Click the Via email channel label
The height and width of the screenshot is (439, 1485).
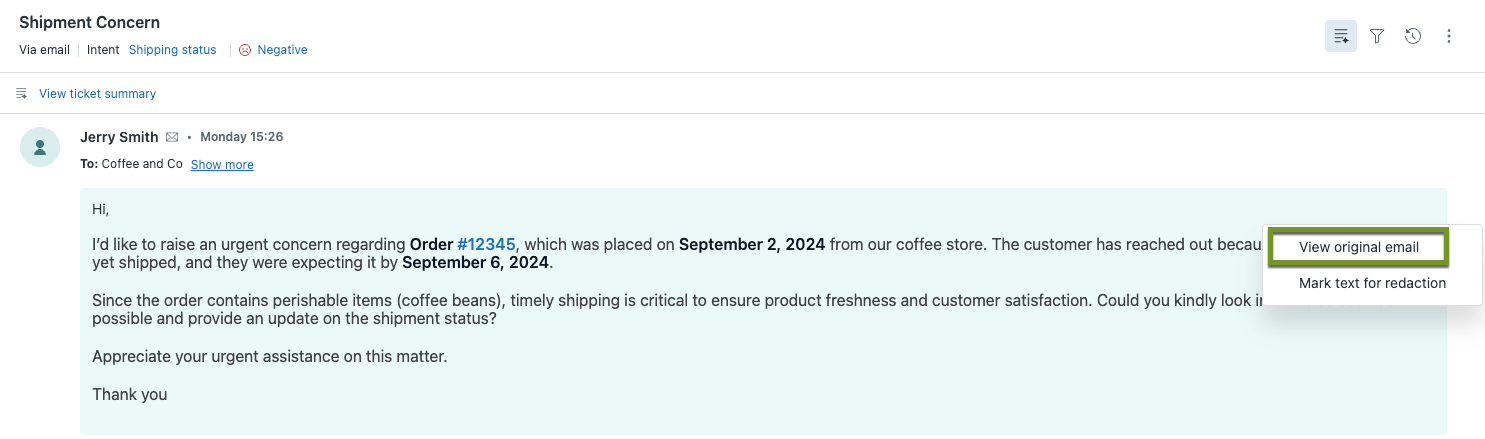pos(44,50)
